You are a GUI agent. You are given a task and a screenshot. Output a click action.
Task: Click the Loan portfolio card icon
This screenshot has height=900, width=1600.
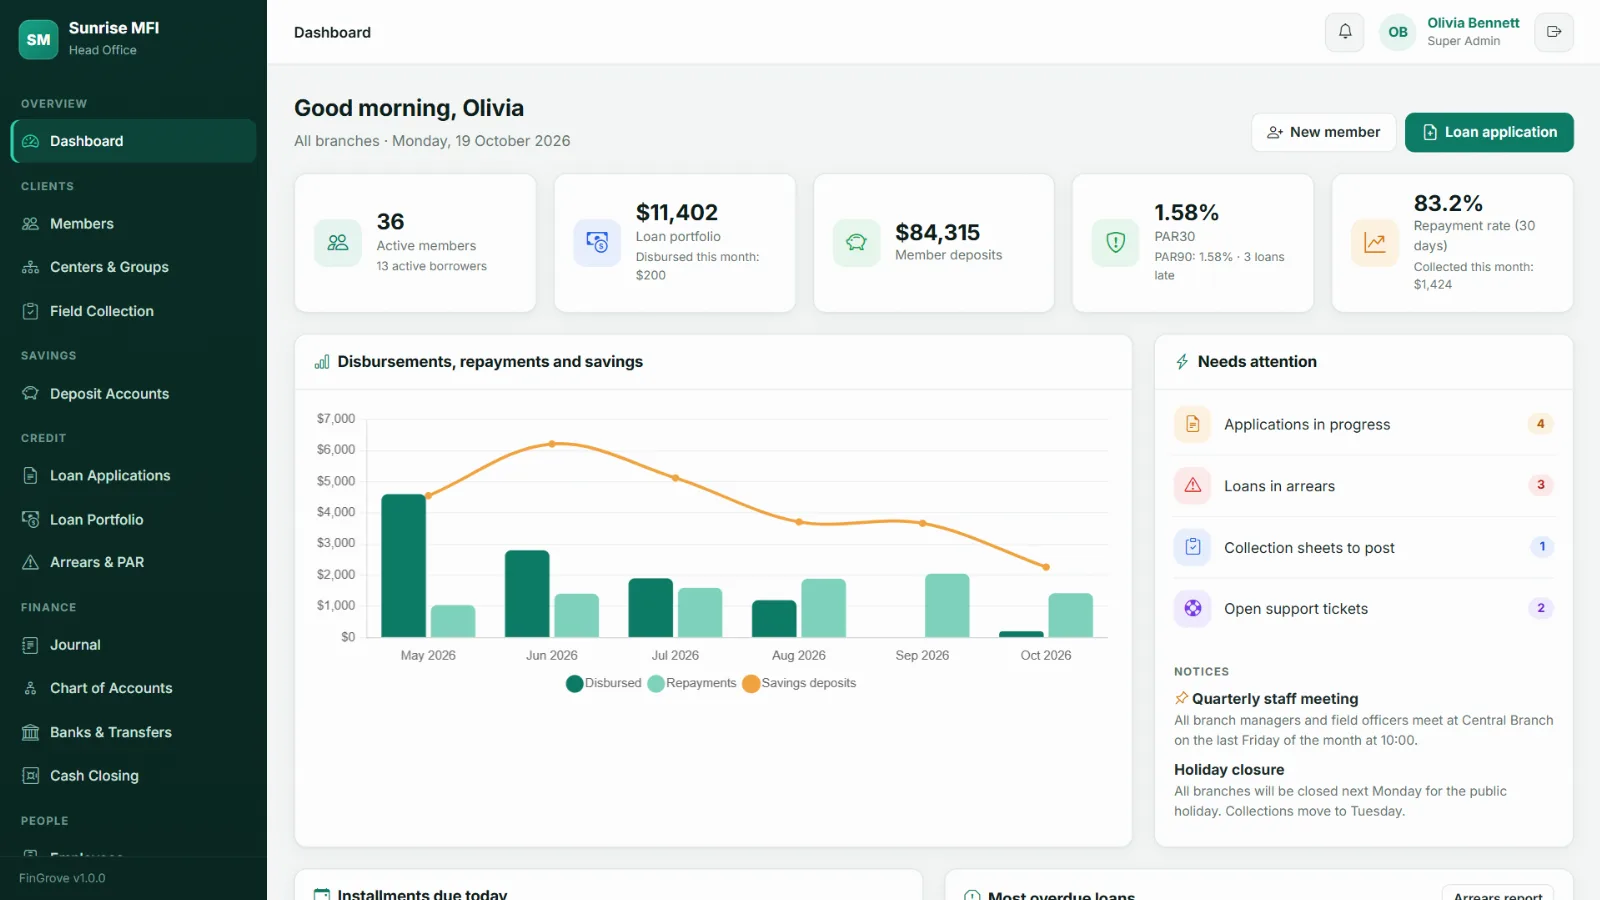597,243
